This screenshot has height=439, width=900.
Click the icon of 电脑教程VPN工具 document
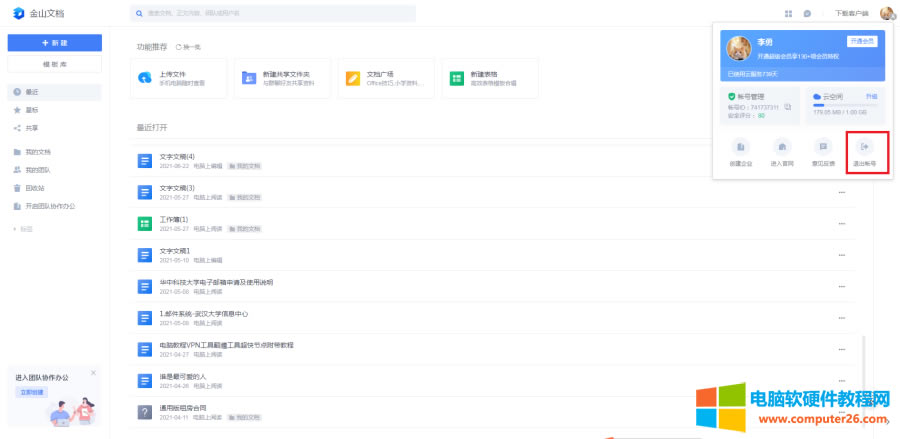(x=145, y=349)
